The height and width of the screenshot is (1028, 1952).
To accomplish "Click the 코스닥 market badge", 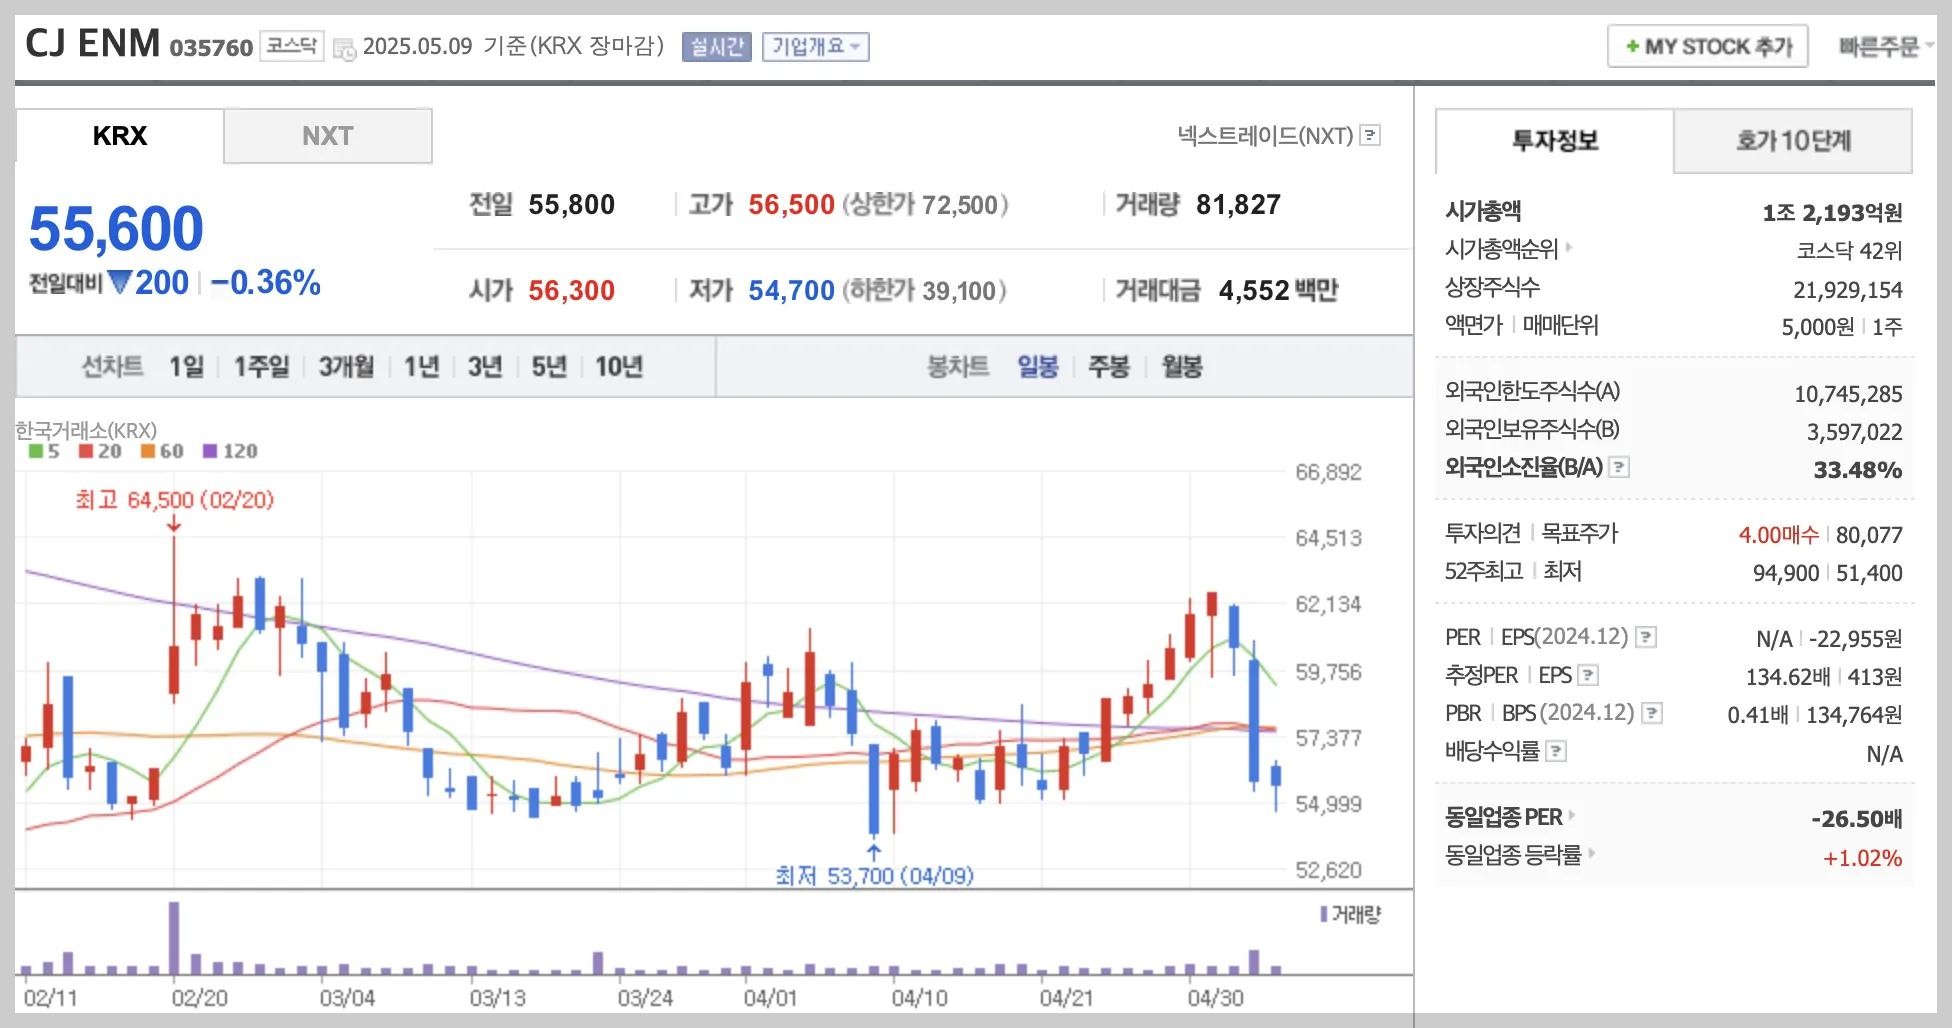I will coord(292,46).
